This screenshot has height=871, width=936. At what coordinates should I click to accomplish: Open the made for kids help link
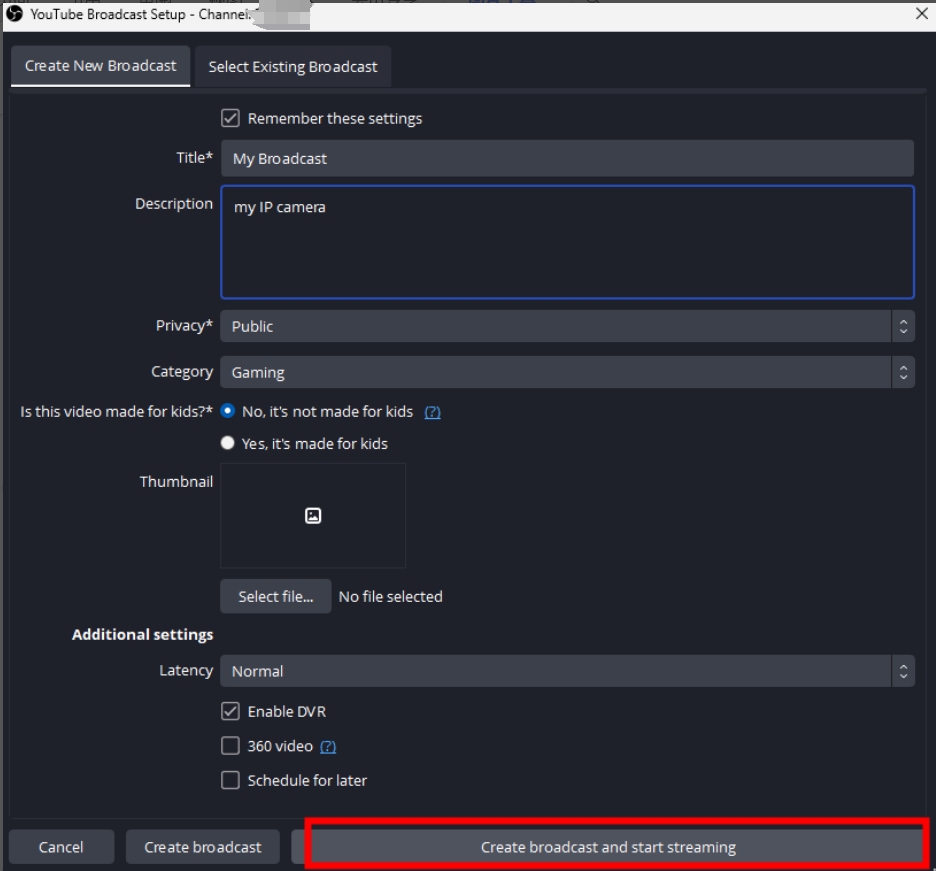click(x=432, y=412)
